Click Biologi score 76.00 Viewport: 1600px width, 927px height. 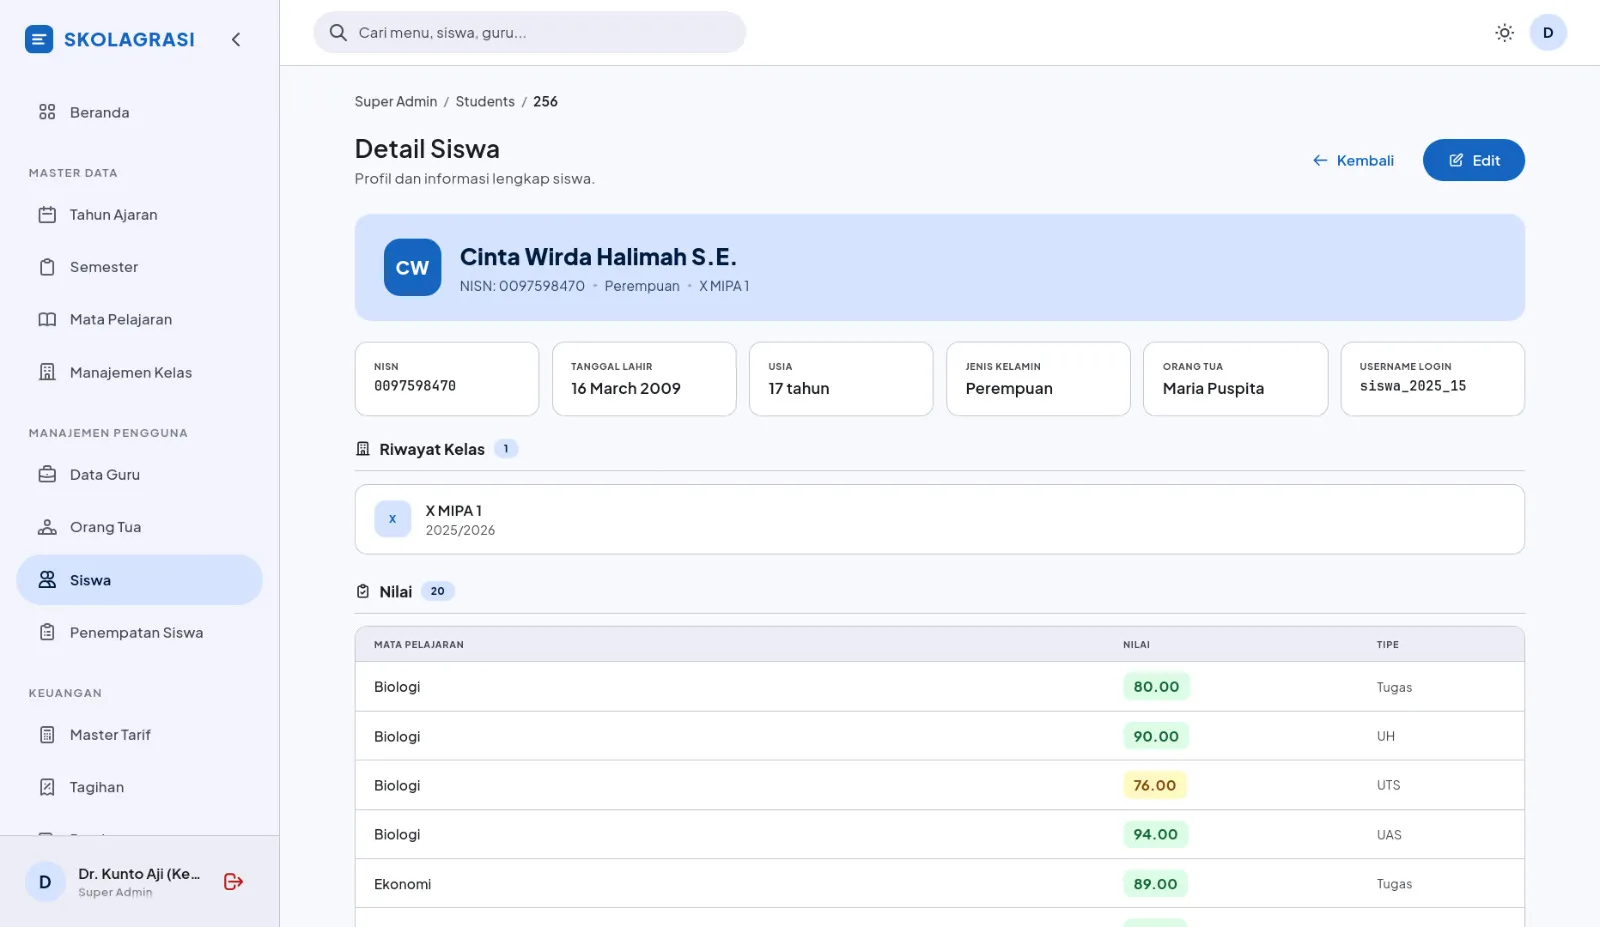(x=1154, y=785)
